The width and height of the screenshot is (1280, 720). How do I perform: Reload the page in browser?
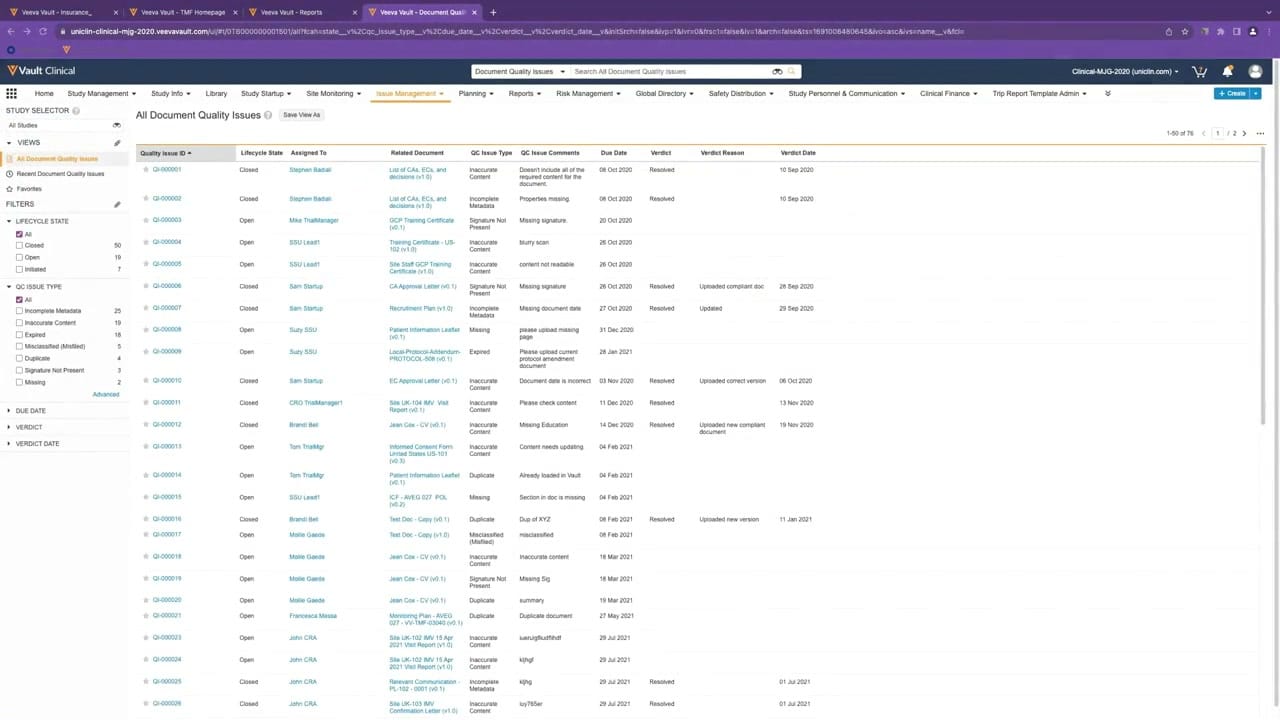coord(43,31)
